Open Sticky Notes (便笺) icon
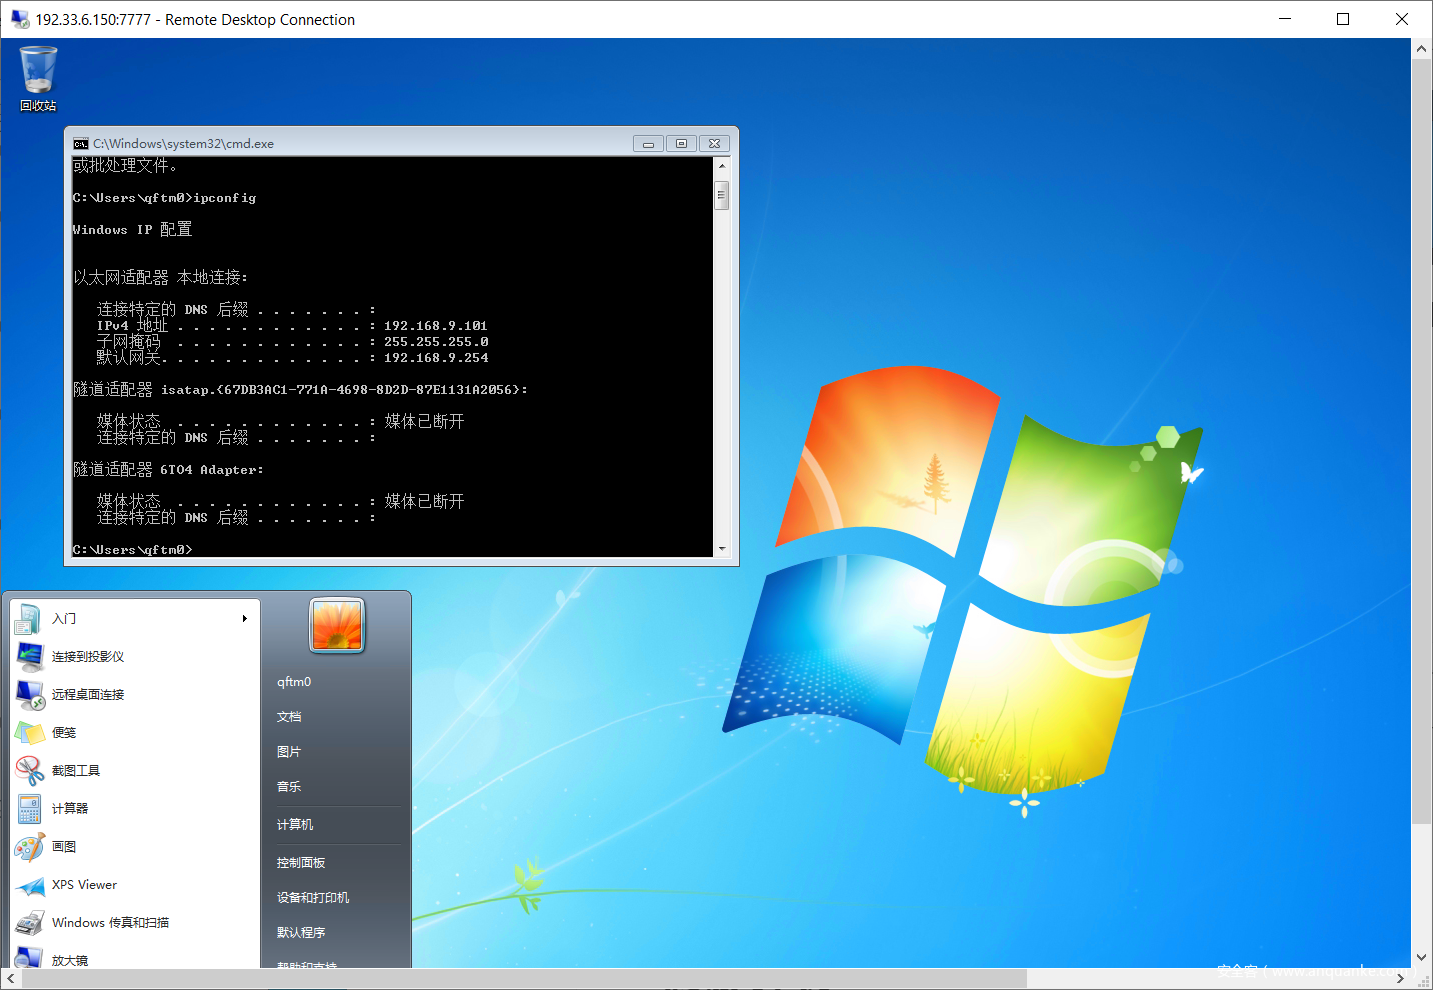1433x990 pixels. tap(29, 733)
